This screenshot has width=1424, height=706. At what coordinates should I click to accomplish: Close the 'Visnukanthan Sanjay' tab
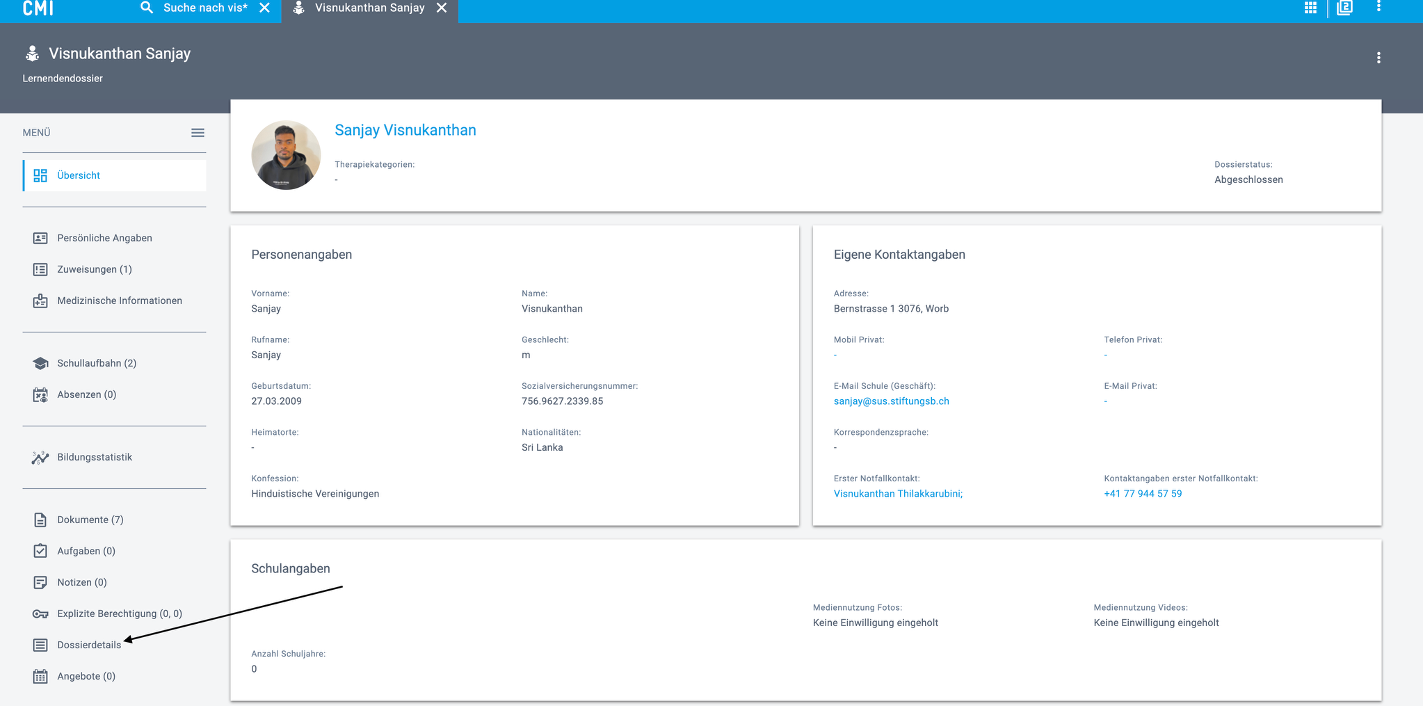[441, 8]
